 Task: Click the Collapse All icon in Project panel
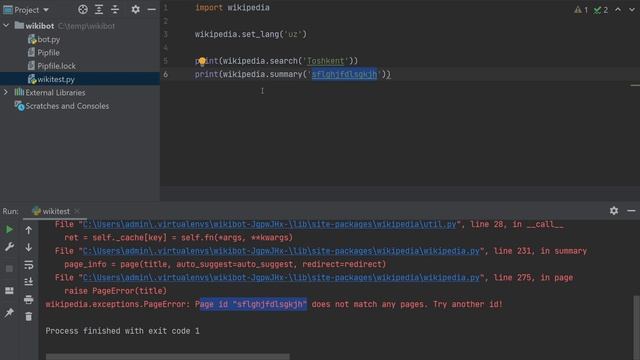coord(115,9)
